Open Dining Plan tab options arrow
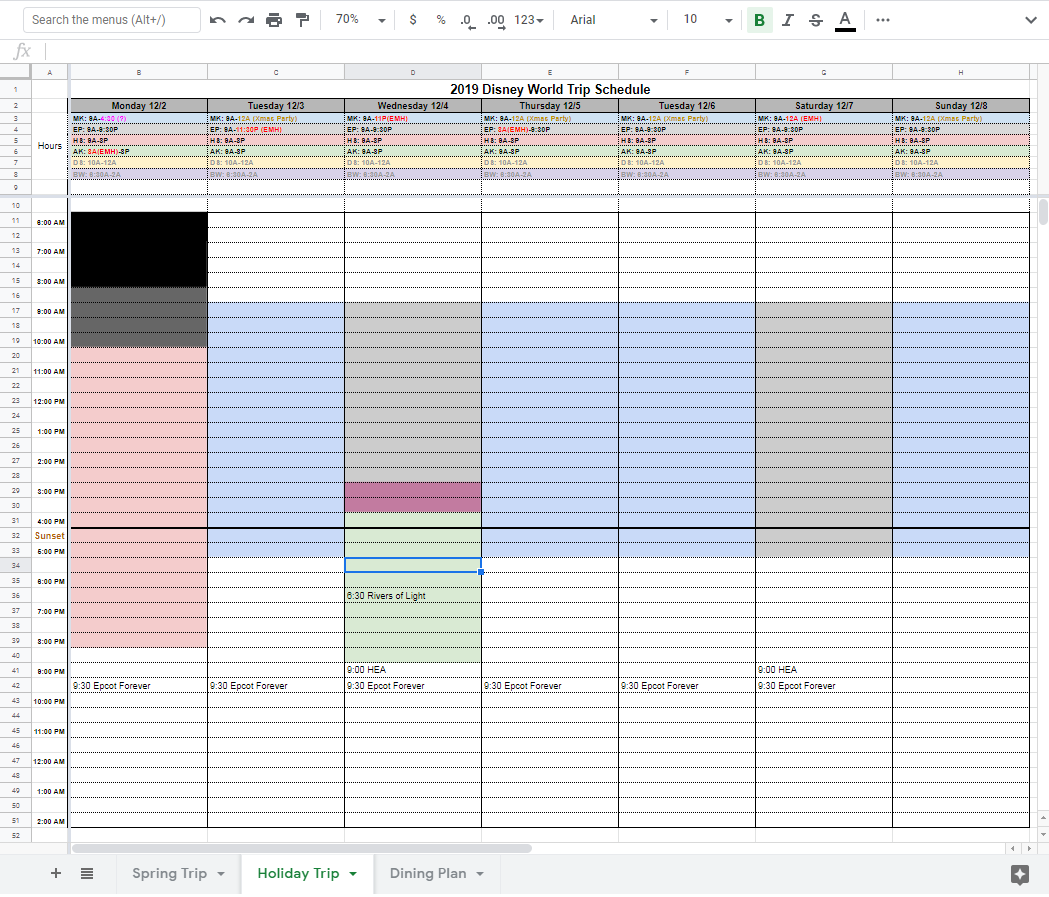The image size is (1049, 897). point(480,874)
